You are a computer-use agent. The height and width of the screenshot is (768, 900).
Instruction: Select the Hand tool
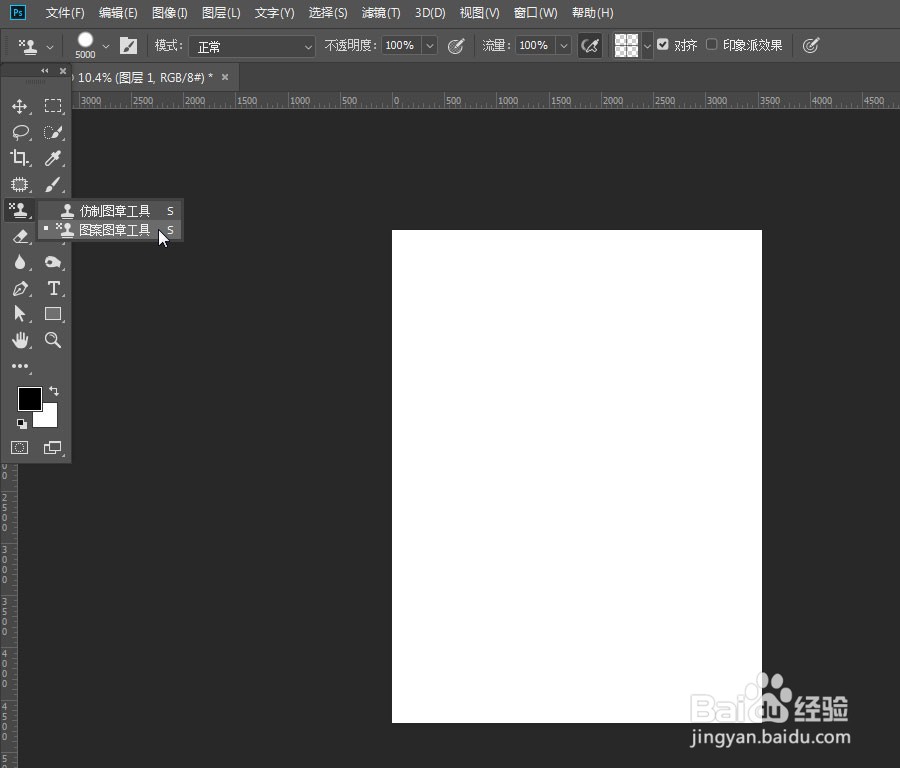[20, 340]
